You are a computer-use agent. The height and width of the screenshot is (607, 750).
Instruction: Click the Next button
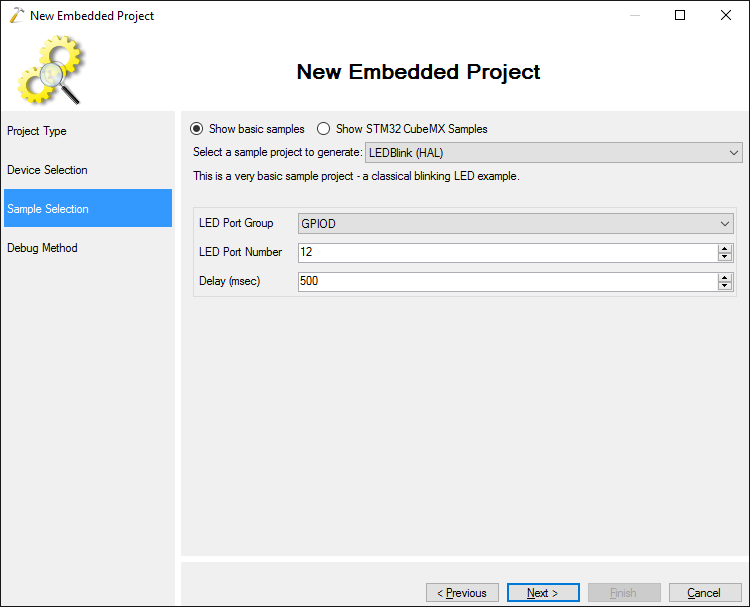coord(543,593)
